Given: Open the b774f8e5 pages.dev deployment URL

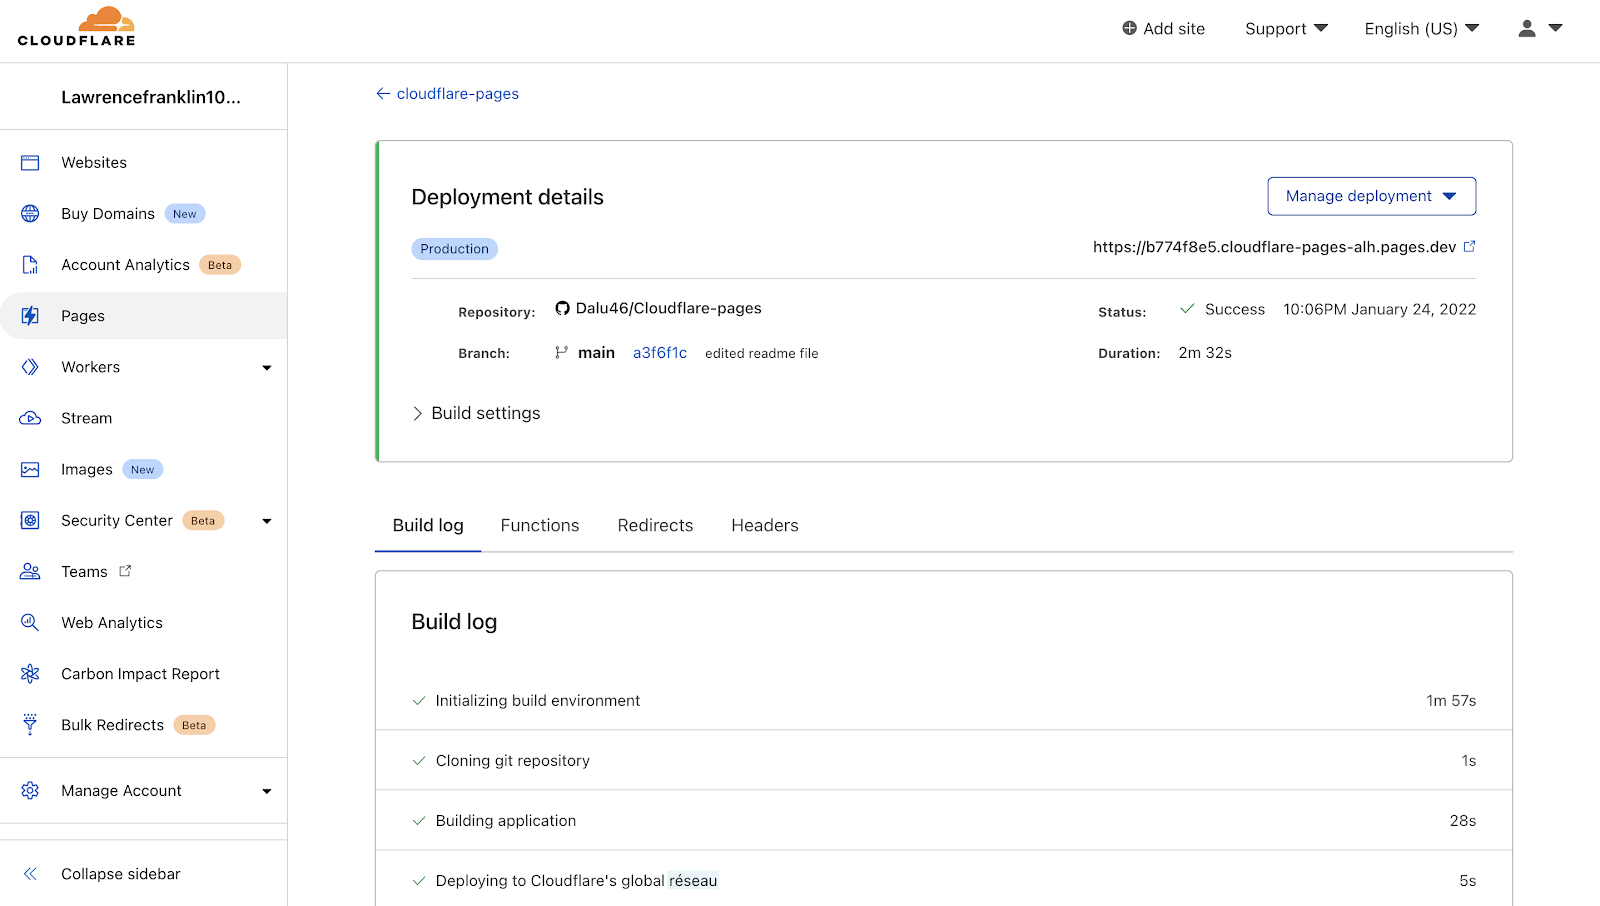Looking at the screenshot, I should point(1274,247).
